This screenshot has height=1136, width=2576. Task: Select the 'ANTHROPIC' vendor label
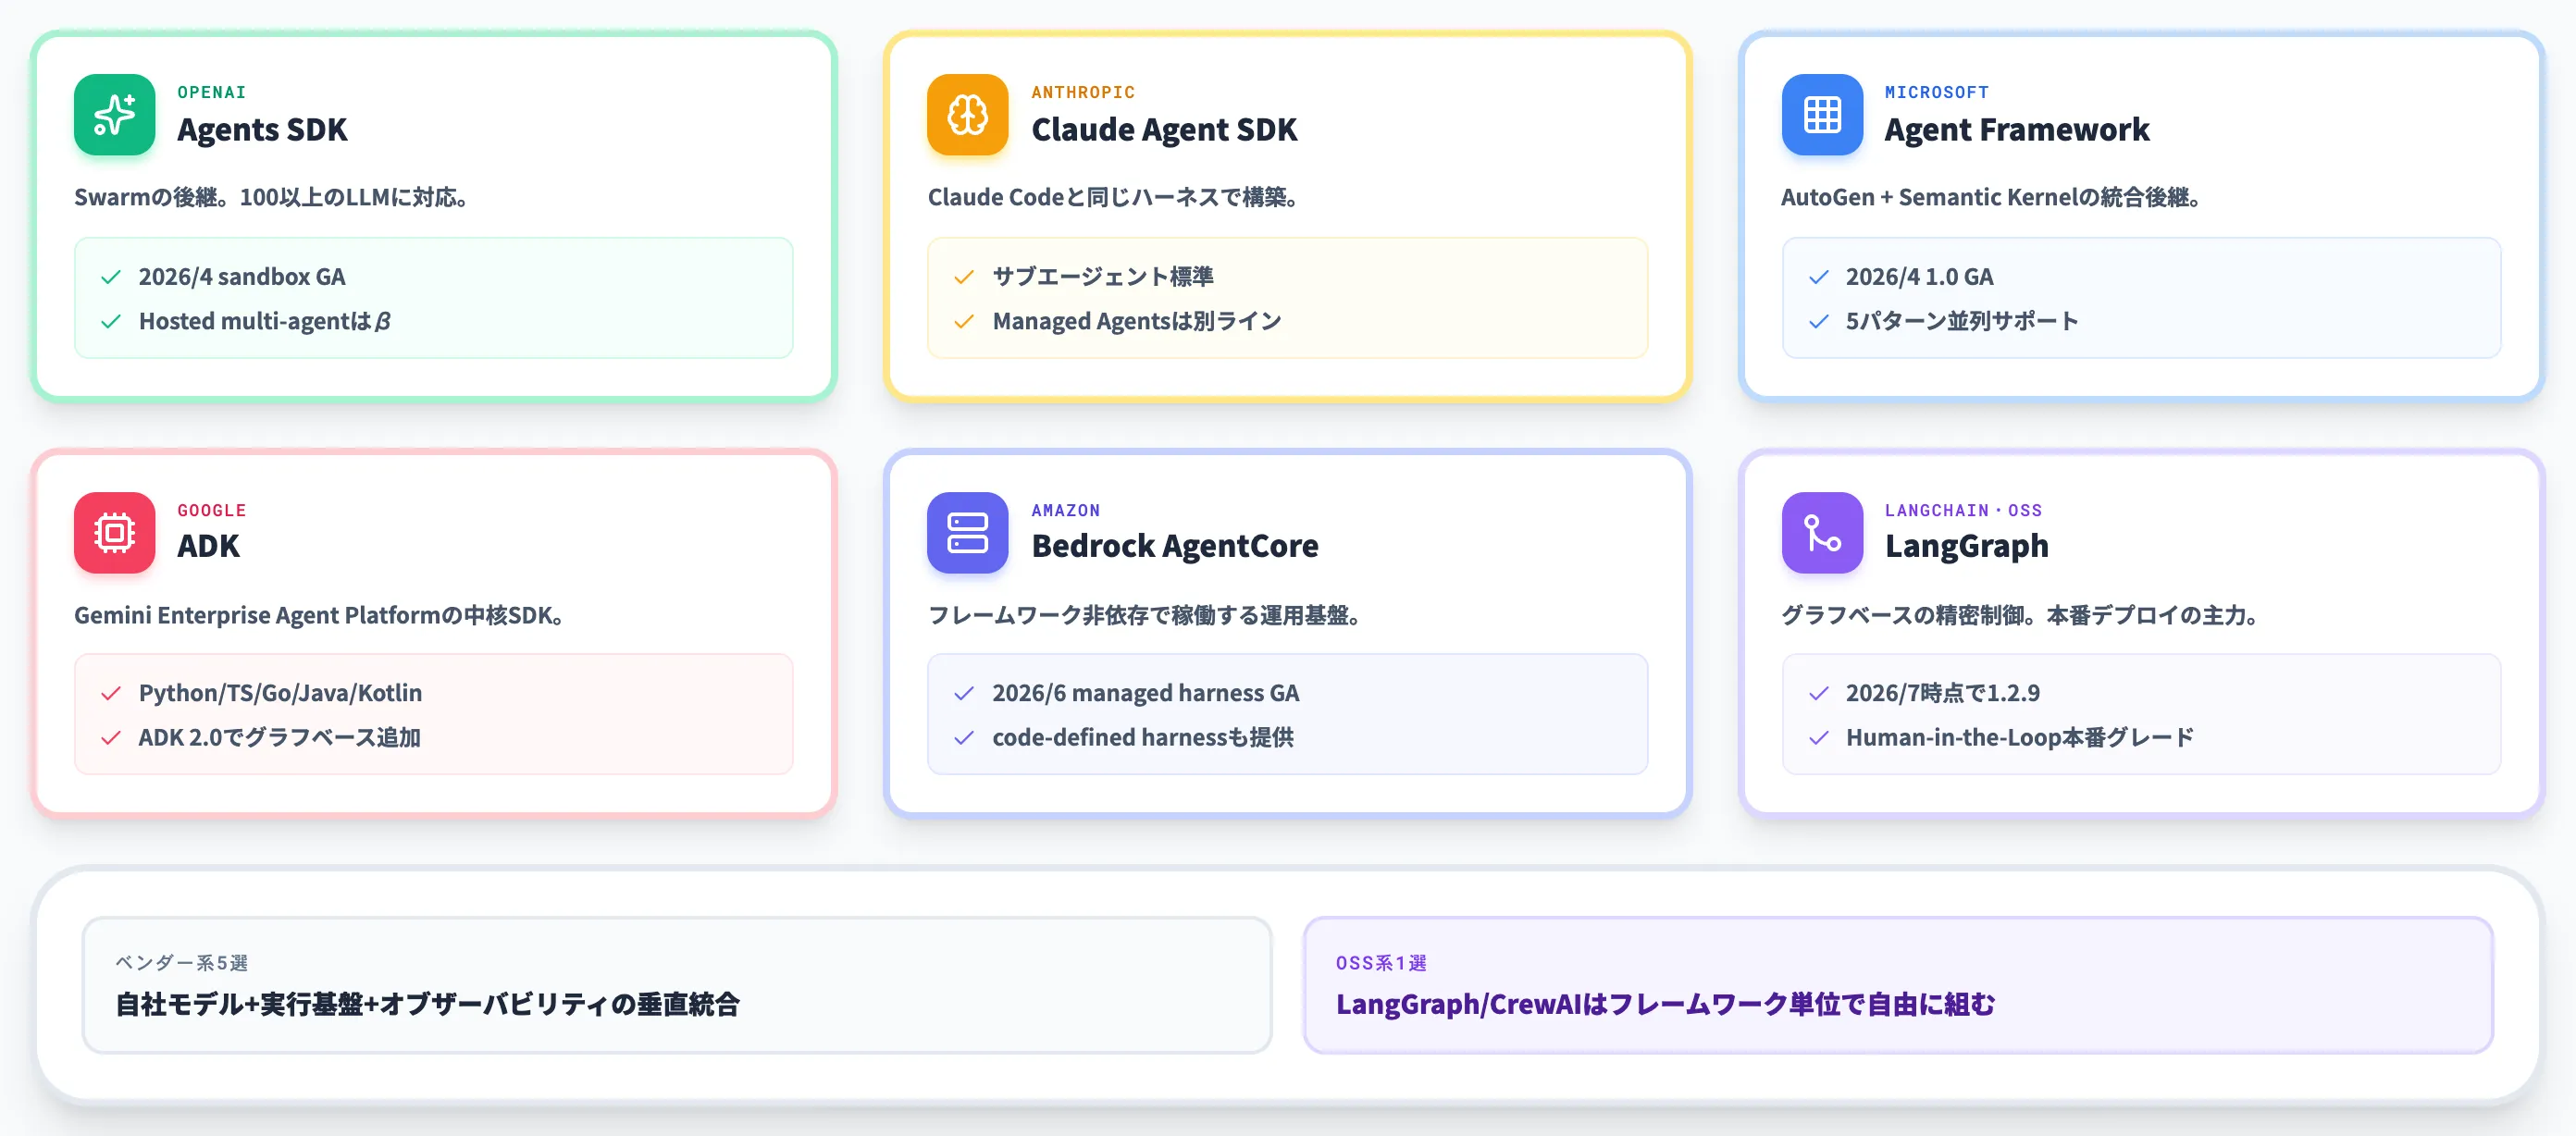point(1083,92)
